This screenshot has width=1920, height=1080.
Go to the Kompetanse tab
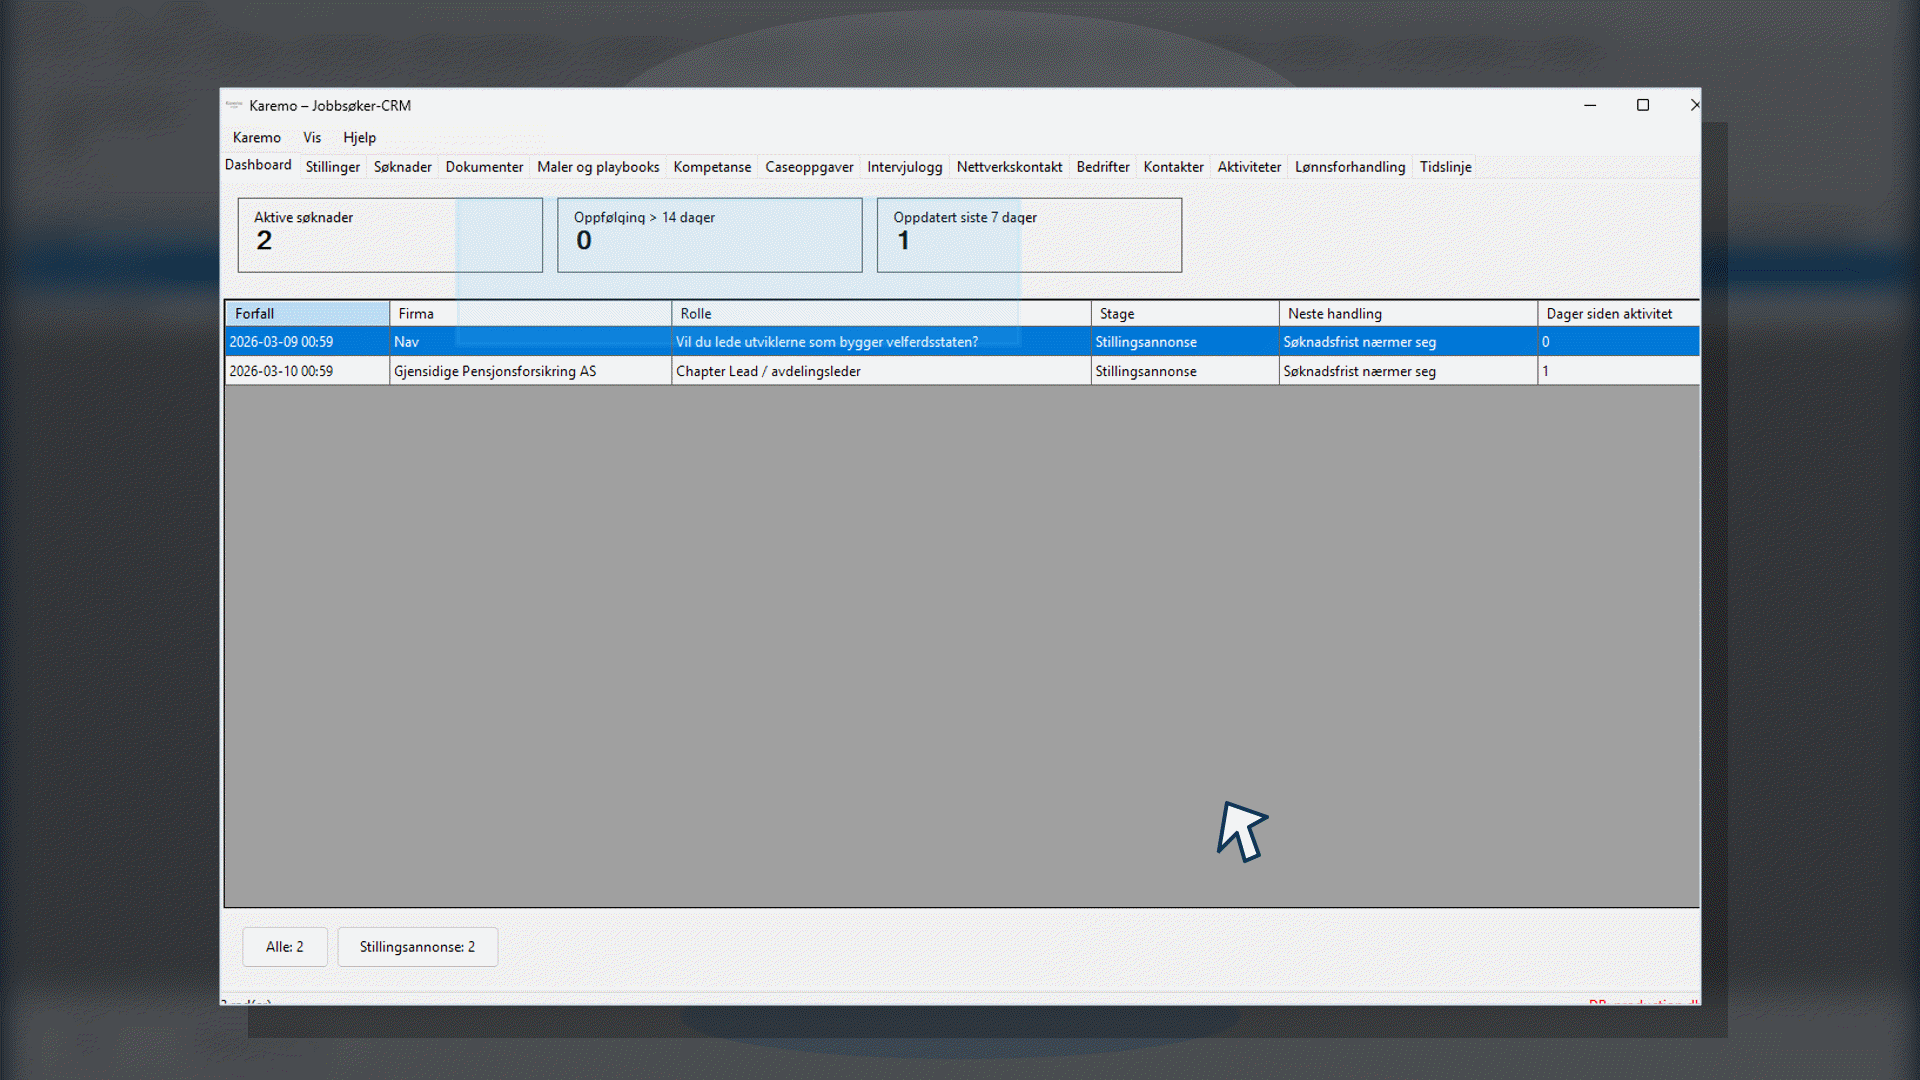pyautogui.click(x=712, y=167)
